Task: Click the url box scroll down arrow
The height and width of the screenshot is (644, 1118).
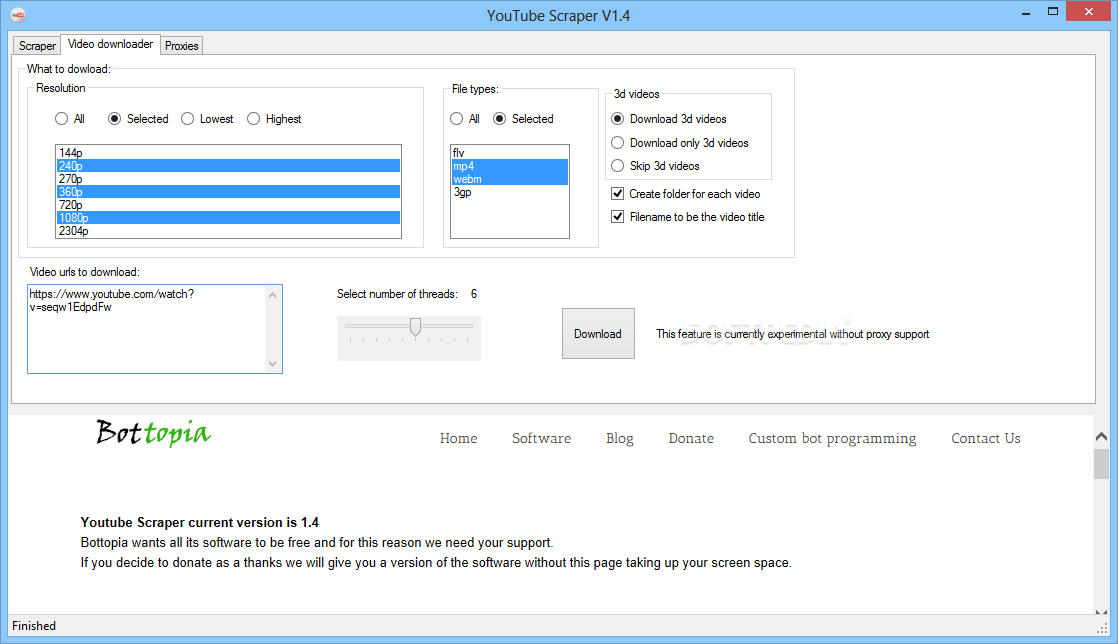Action: pos(272,364)
